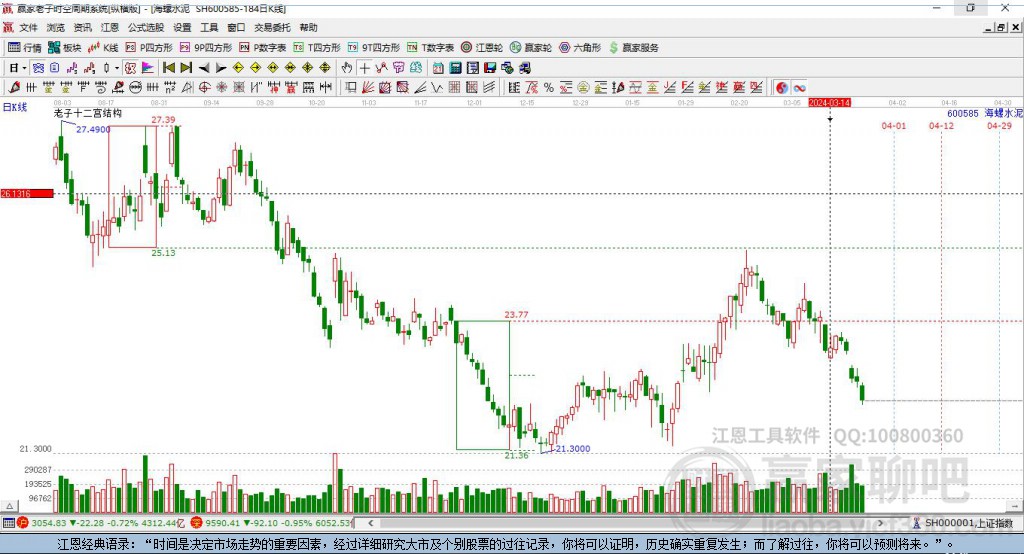This screenshot has height=554, width=1024.
Task: Click the red pencil drawing tool
Action: [x=14, y=88]
